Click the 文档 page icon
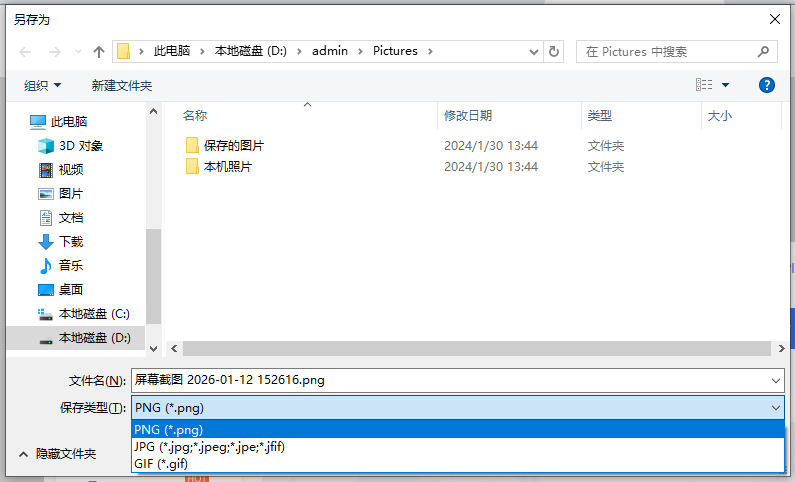Screen dimensions: 795x482 pos(46,218)
